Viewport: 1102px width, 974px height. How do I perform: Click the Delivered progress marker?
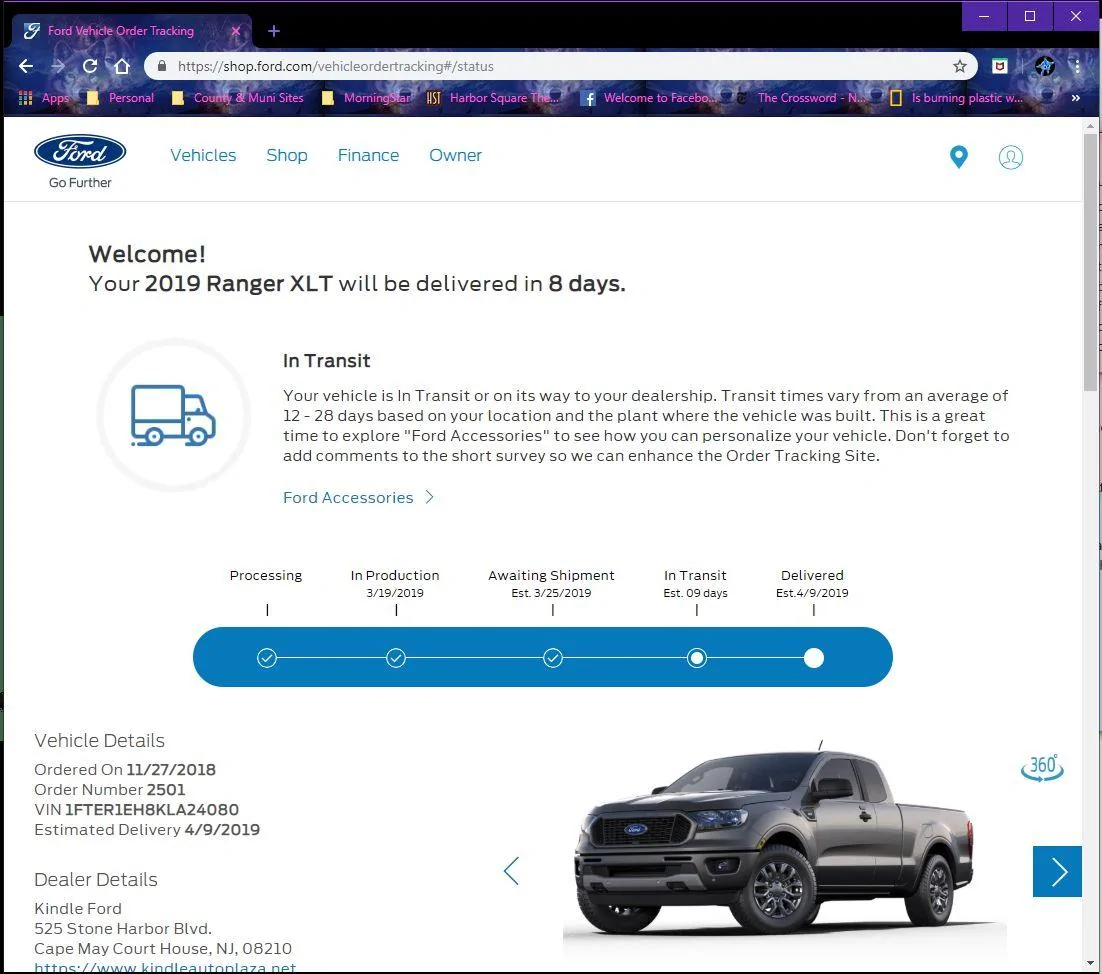(x=814, y=658)
